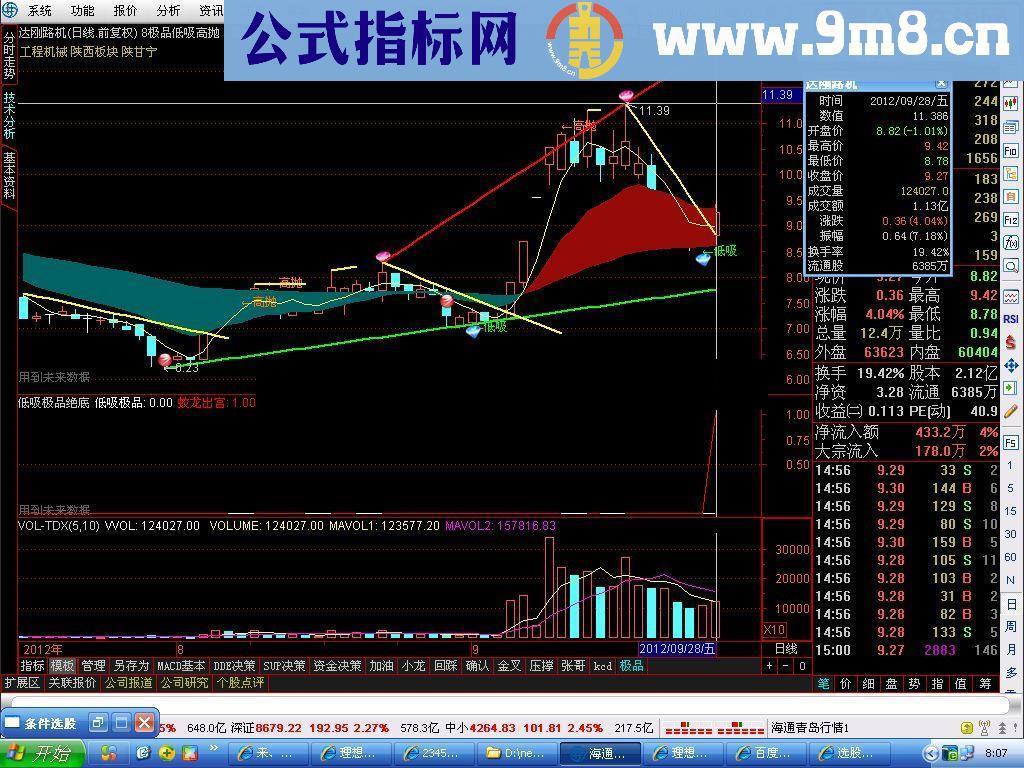Select the pencil drawing tool icon

pyautogui.click(x=1011, y=411)
